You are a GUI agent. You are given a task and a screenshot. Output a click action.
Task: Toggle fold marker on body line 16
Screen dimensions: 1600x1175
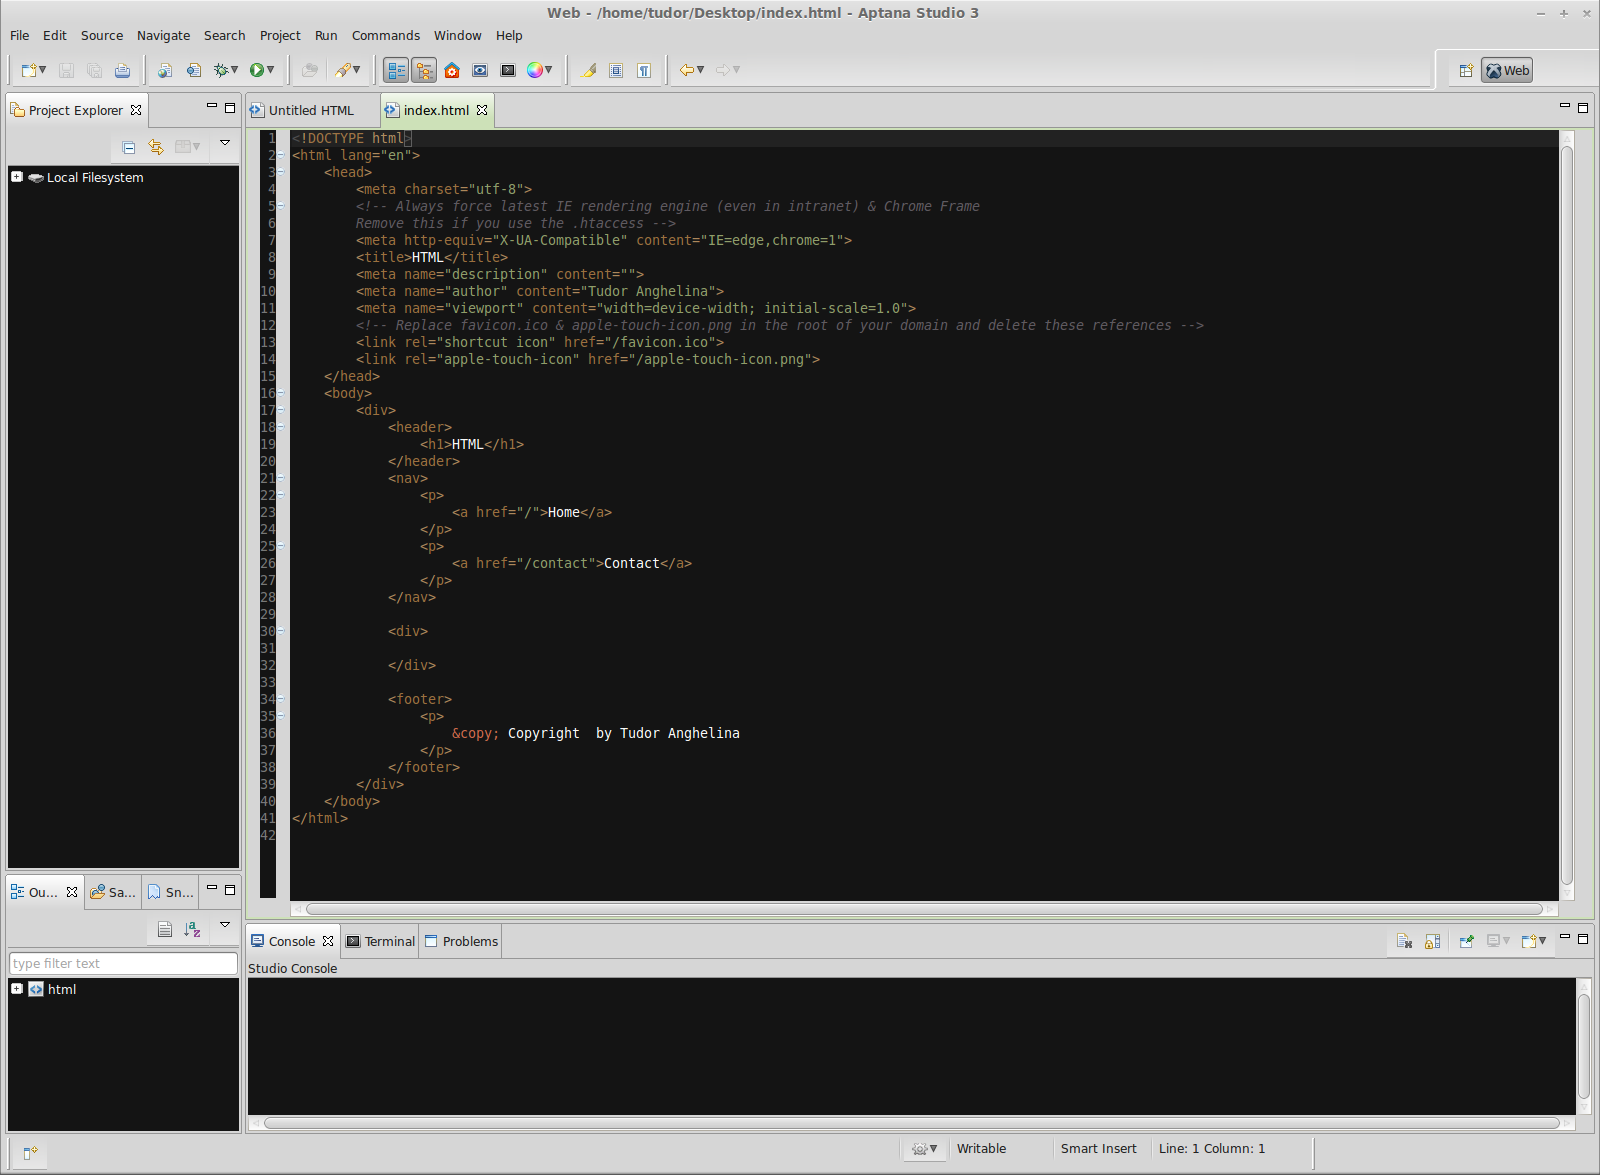click(280, 393)
